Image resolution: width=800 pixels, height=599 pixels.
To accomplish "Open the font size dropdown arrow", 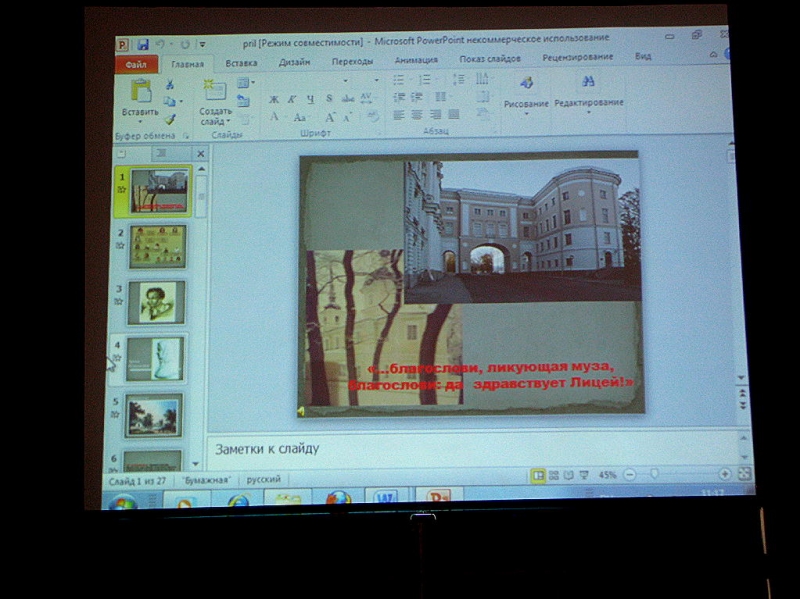I will (x=377, y=81).
